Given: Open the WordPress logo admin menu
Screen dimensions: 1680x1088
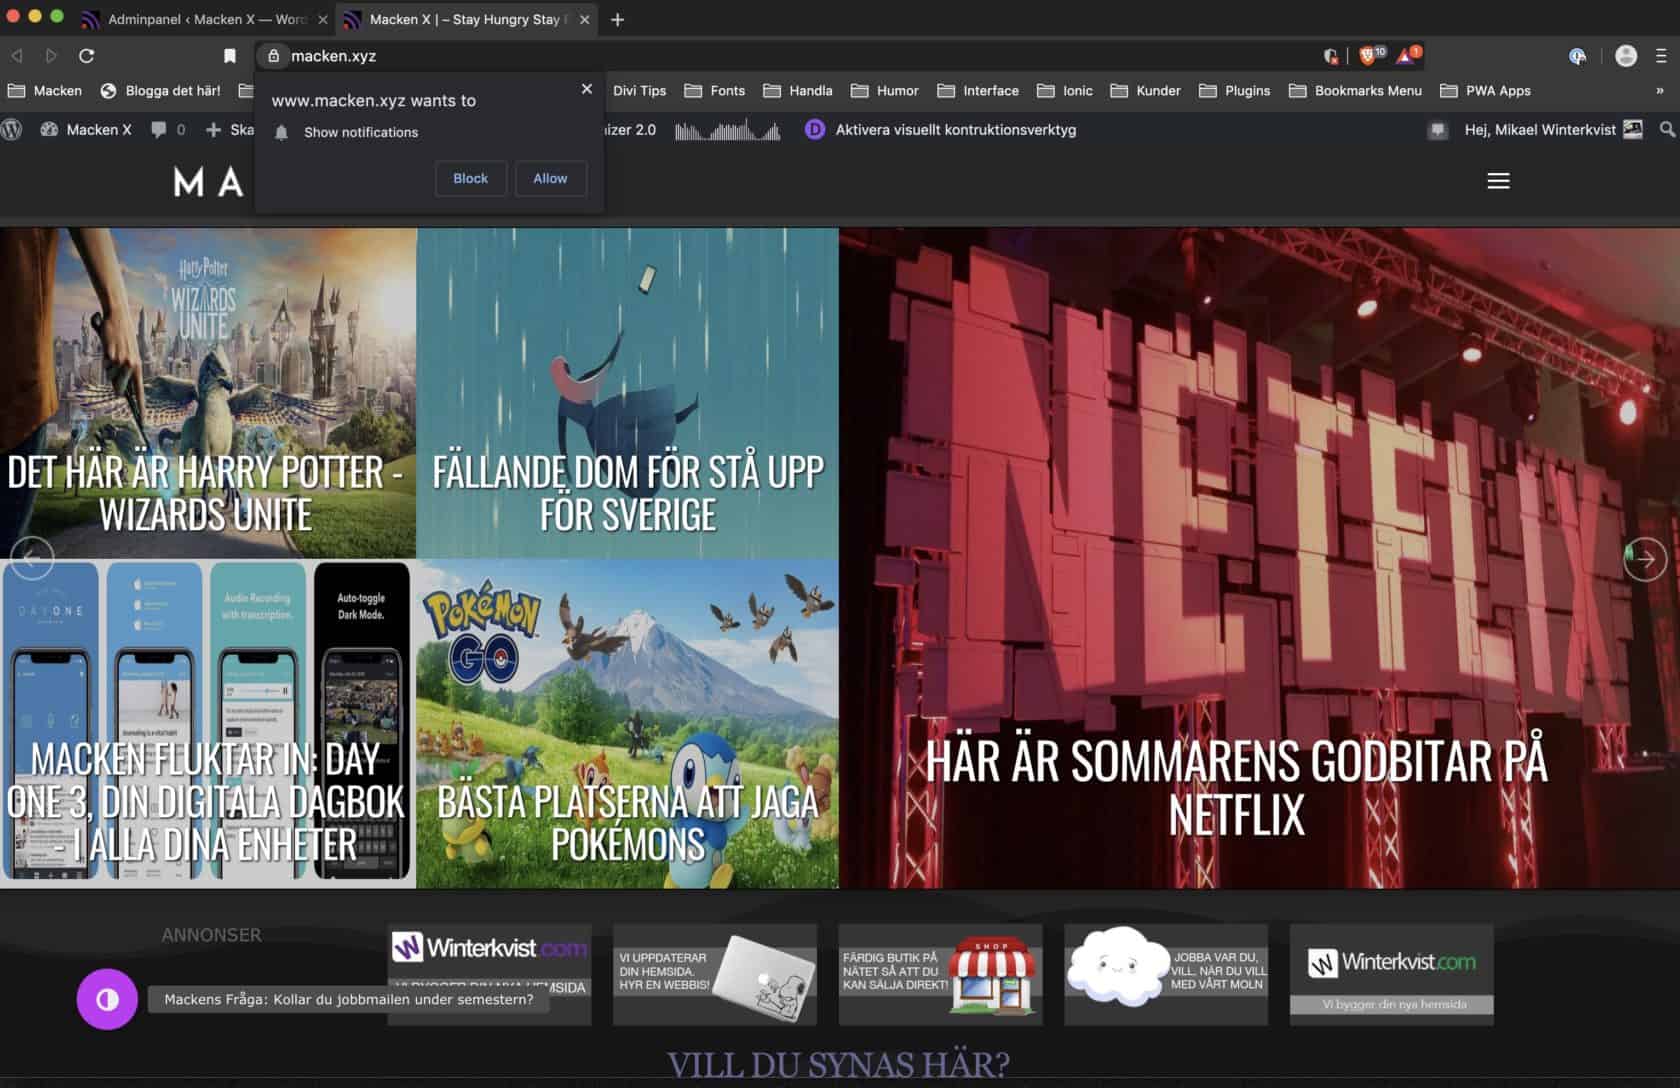Looking at the screenshot, I should click(x=12, y=129).
